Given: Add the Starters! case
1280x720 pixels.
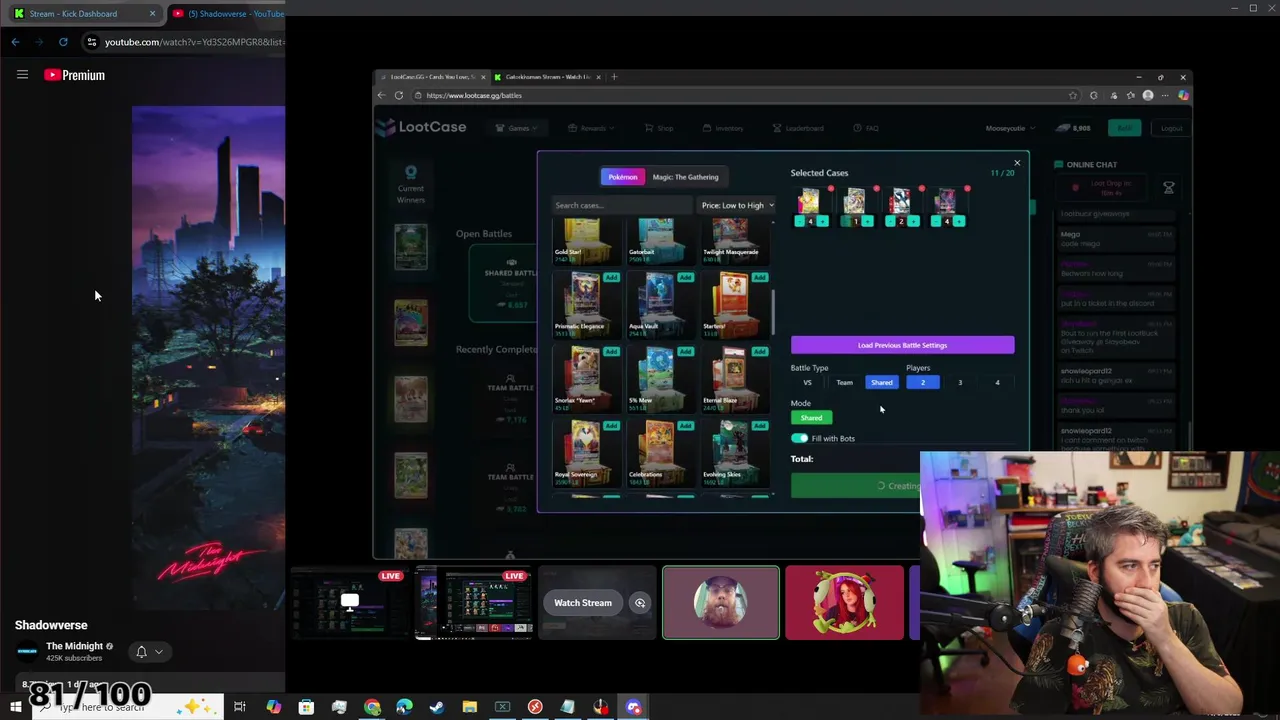Looking at the screenshot, I should click(x=760, y=277).
